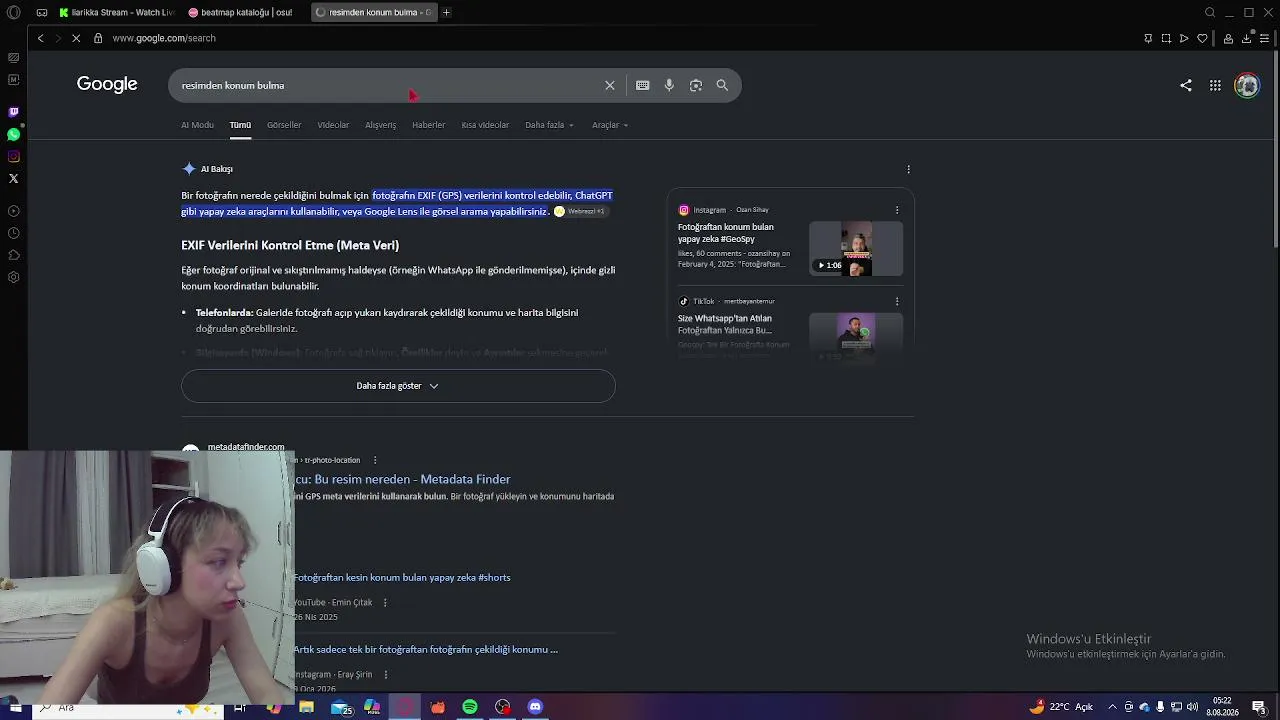1280x720 pixels.
Task: Expand the Daha fazla search filter dropdown
Action: pyautogui.click(x=549, y=125)
